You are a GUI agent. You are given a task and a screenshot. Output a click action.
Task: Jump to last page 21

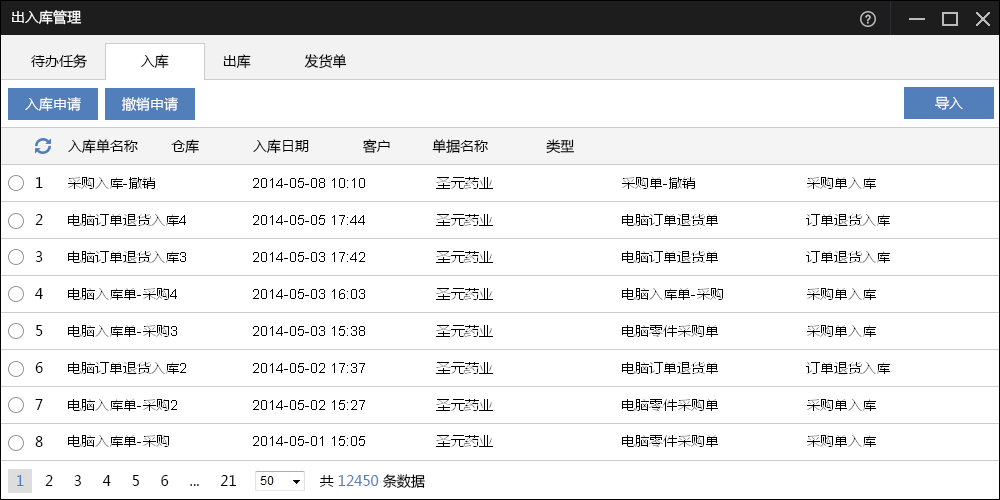(228, 481)
